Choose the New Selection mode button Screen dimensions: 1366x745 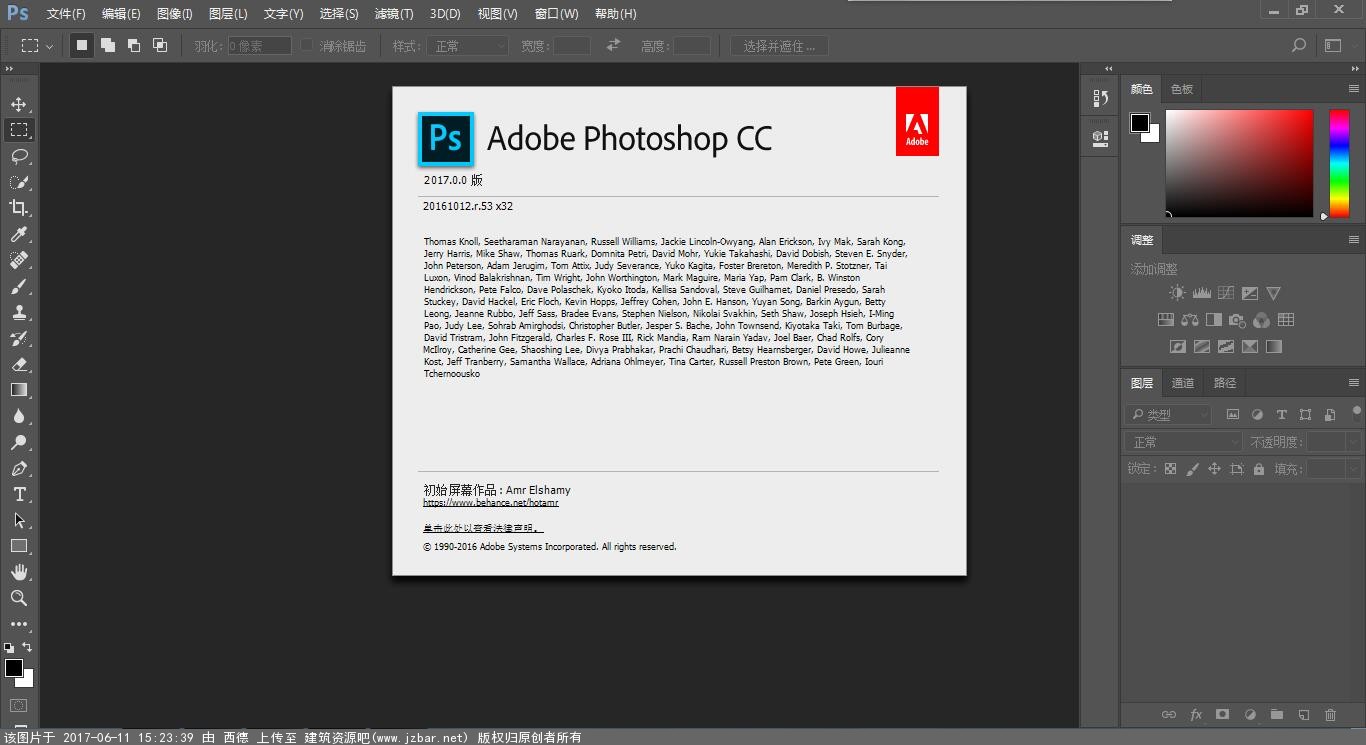pyautogui.click(x=82, y=45)
